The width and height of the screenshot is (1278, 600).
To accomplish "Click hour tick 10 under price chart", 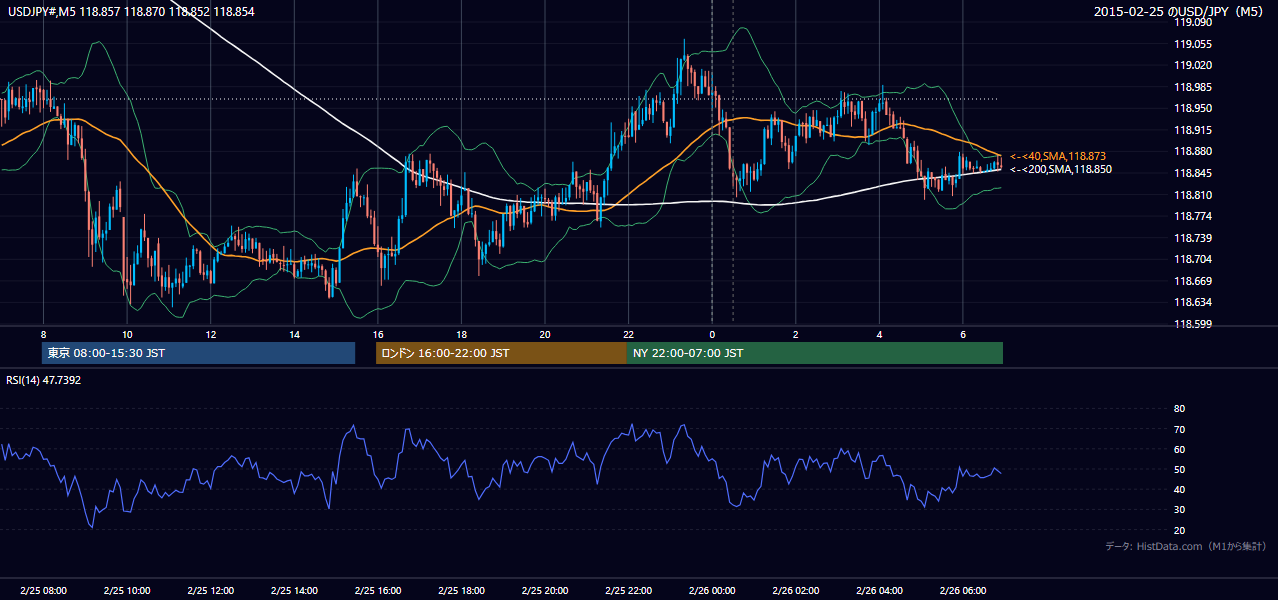I will coord(127,334).
